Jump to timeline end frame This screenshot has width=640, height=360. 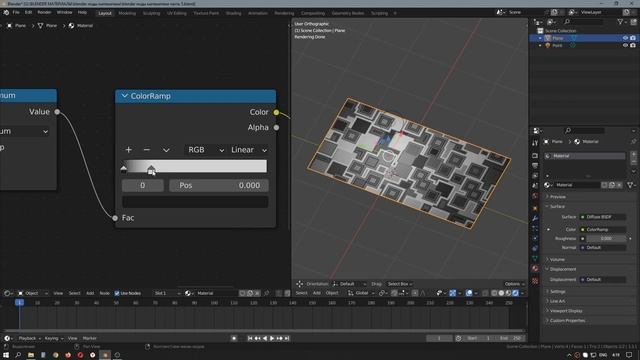click(x=287, y=338)
